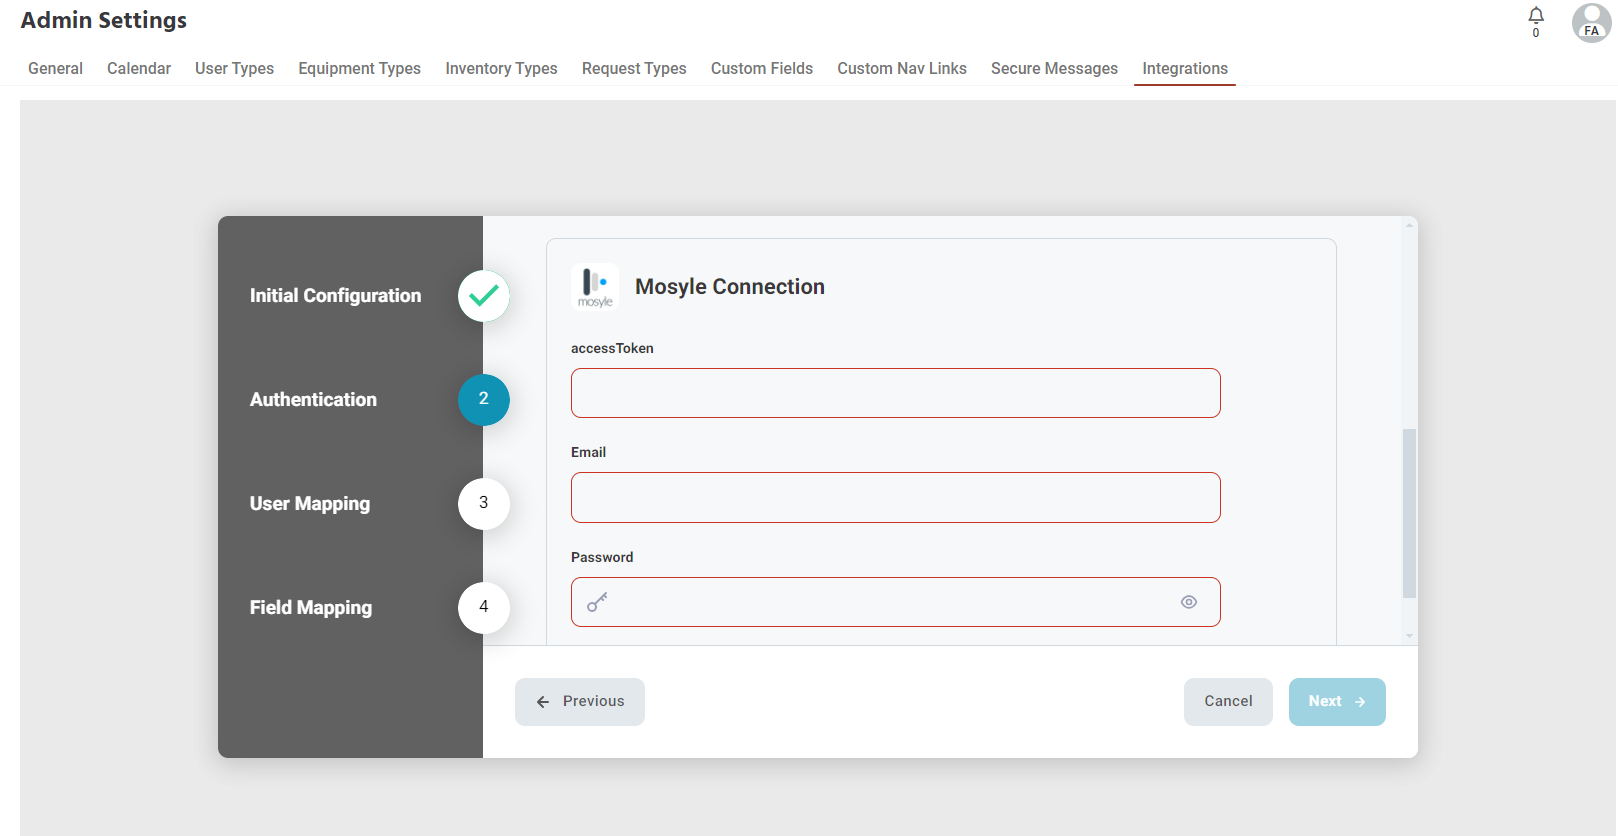Click the Cancel button
The width and height of the screenshot is (1618, 836).
(x=1228, y=702)
